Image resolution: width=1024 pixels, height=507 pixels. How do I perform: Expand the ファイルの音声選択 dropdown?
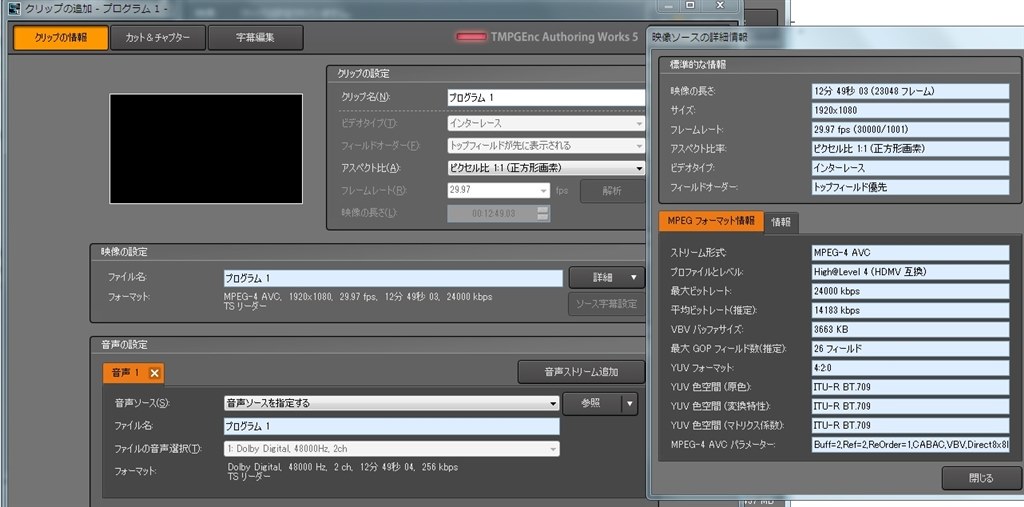(x=391, y=449)
